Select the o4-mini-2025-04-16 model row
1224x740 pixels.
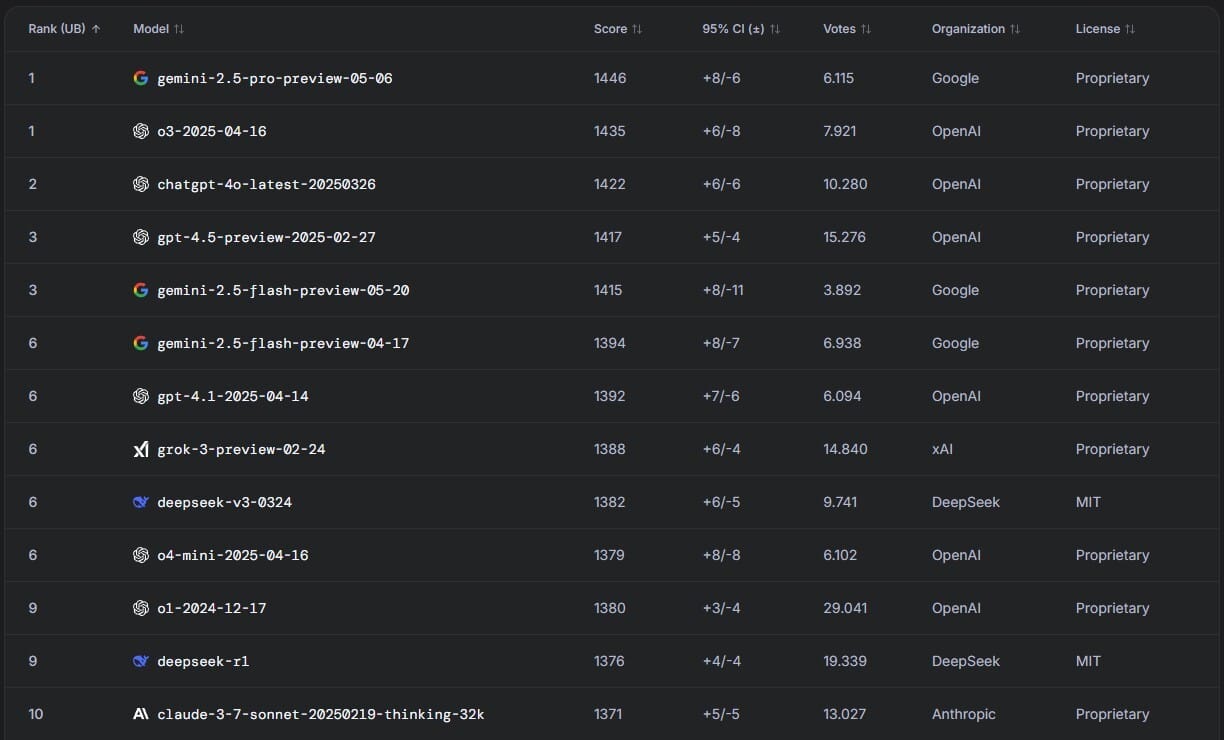[x=612, y=555]
